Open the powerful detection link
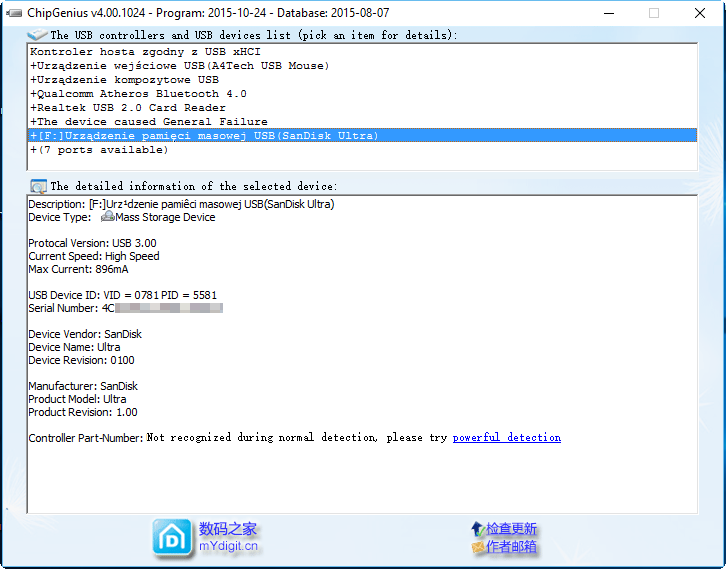Screen dimensions: 726x569 (x=507, y=438)
